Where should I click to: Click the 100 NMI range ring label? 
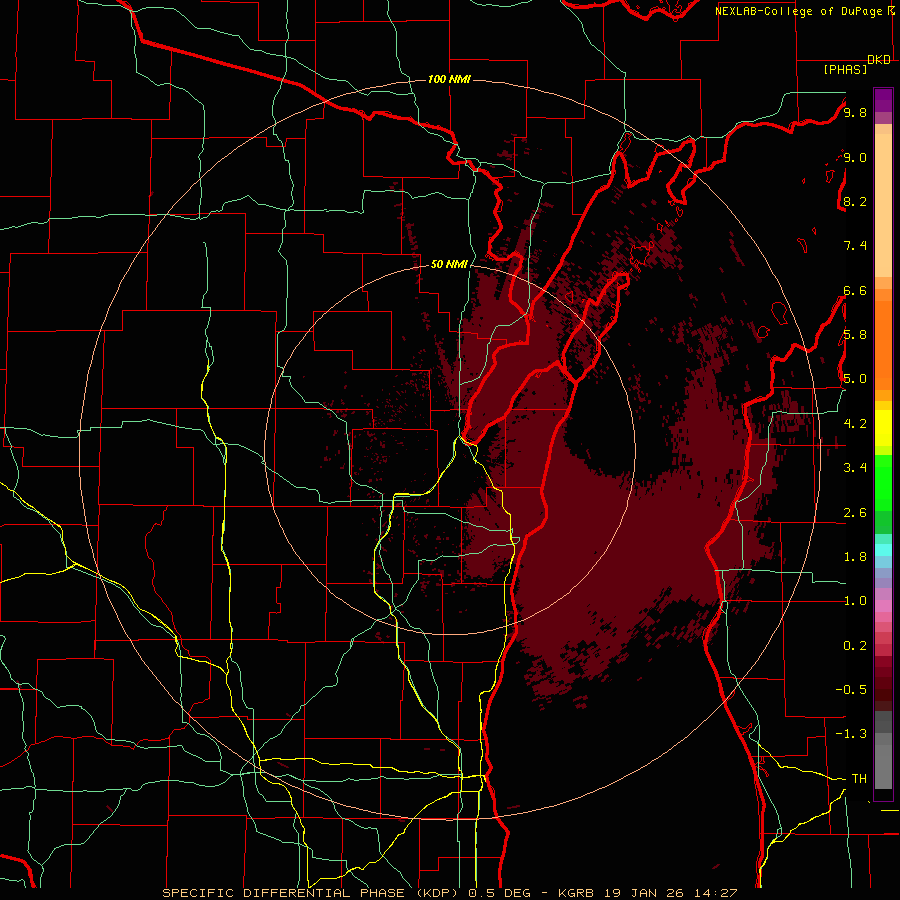point(449,79)
